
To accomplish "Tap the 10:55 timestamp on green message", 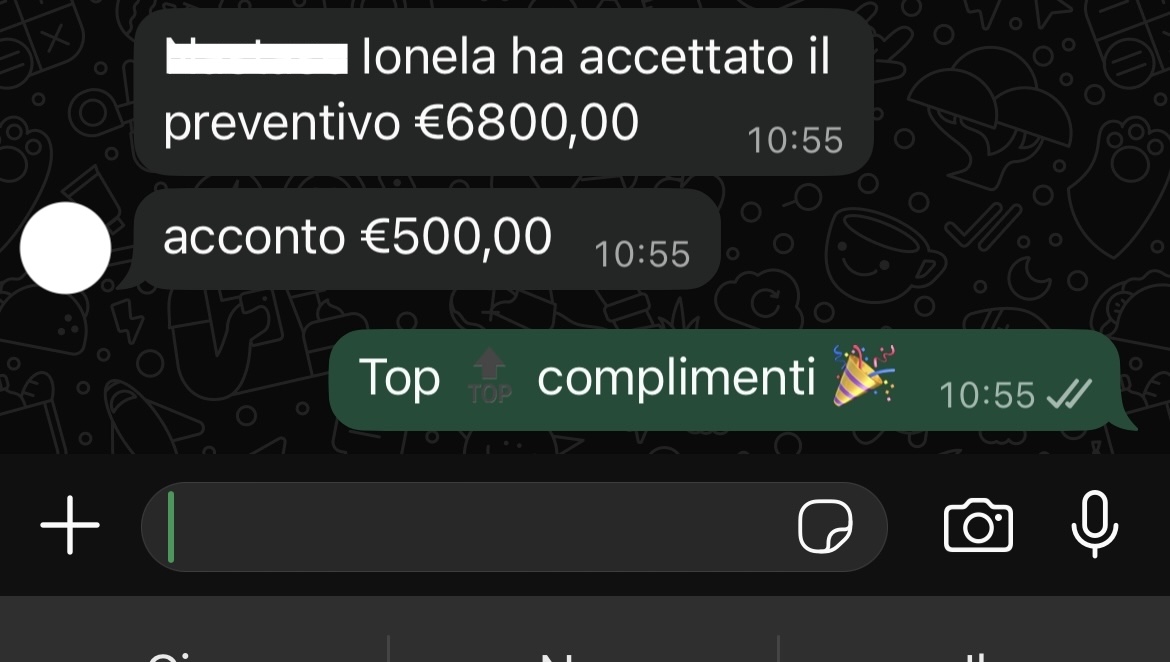I will 986,395.
